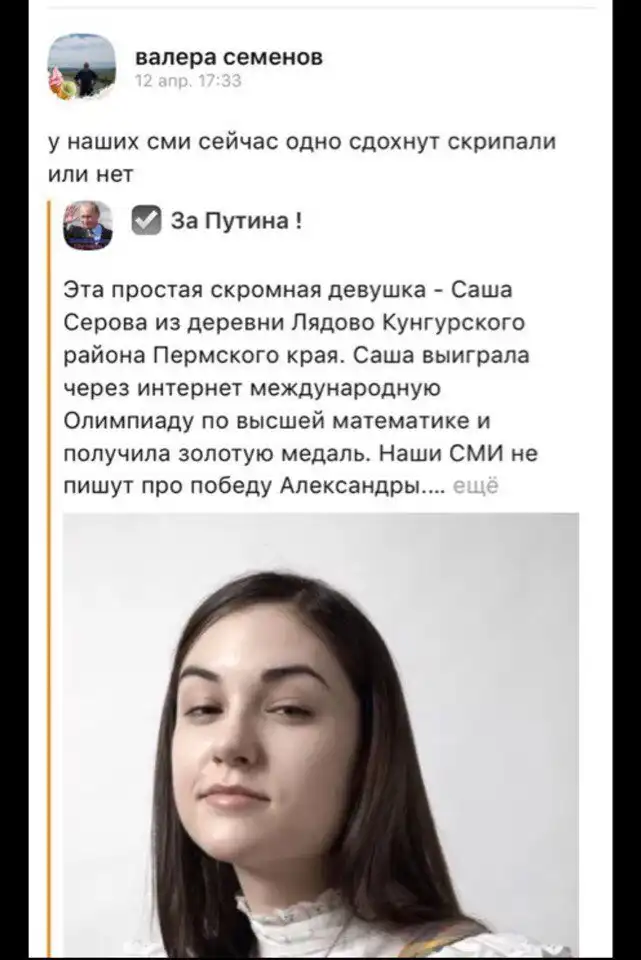Click the second comment line "или нет"

(91, 174)
